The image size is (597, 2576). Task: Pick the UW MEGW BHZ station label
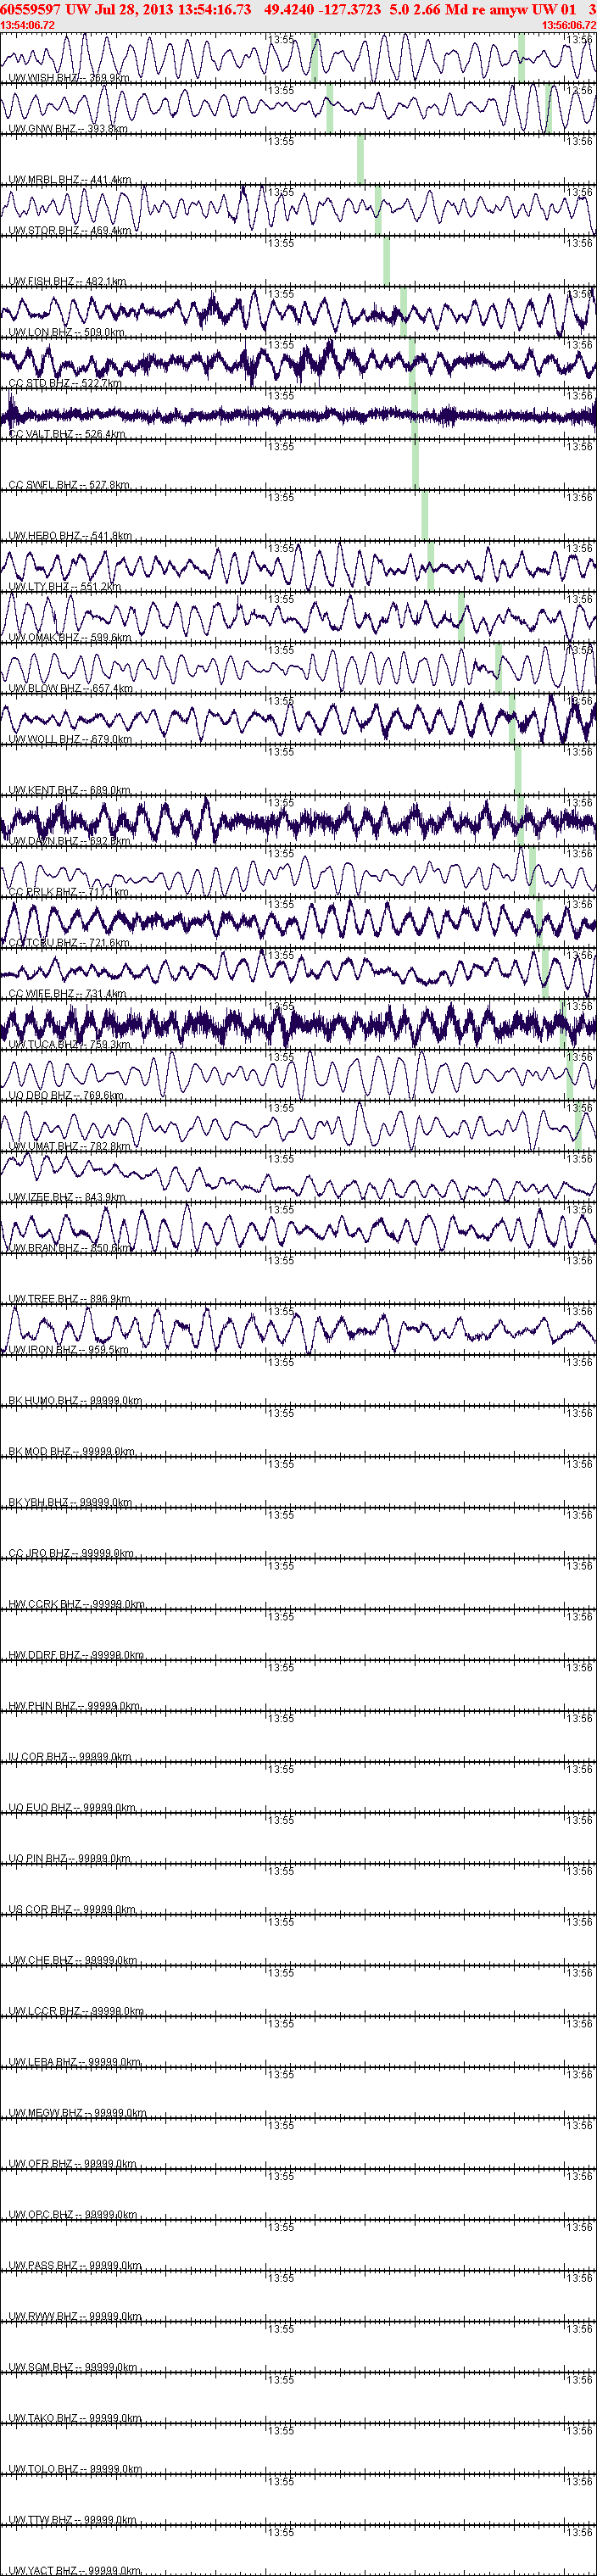tap(77, 2115)
